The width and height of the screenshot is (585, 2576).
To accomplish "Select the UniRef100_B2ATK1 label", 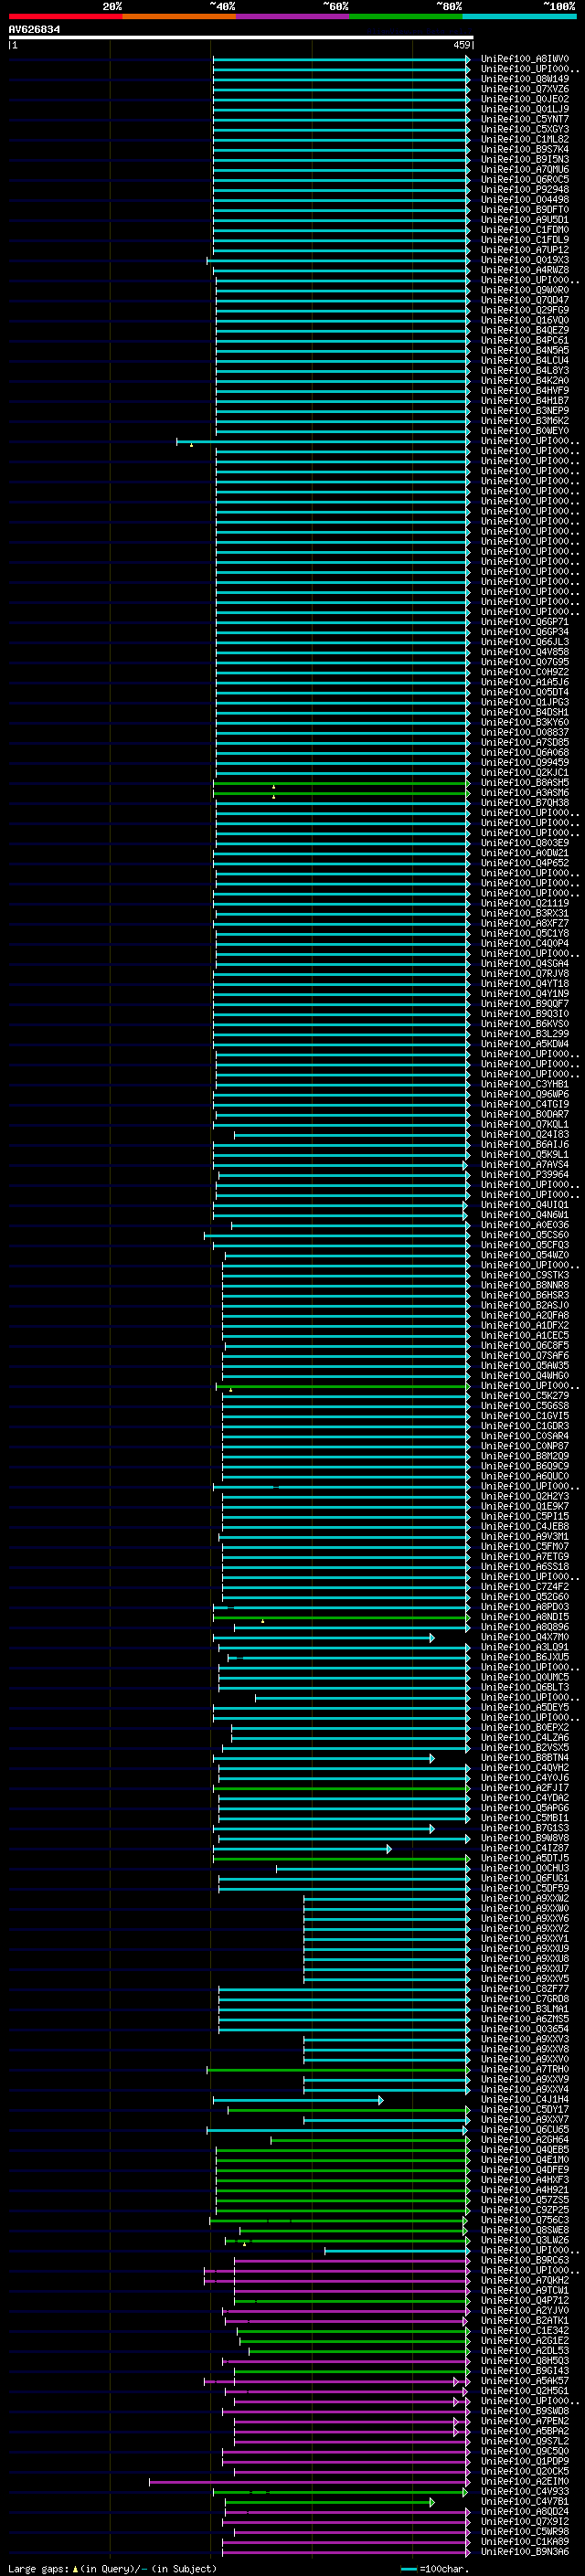I will tap(525, 2320).
